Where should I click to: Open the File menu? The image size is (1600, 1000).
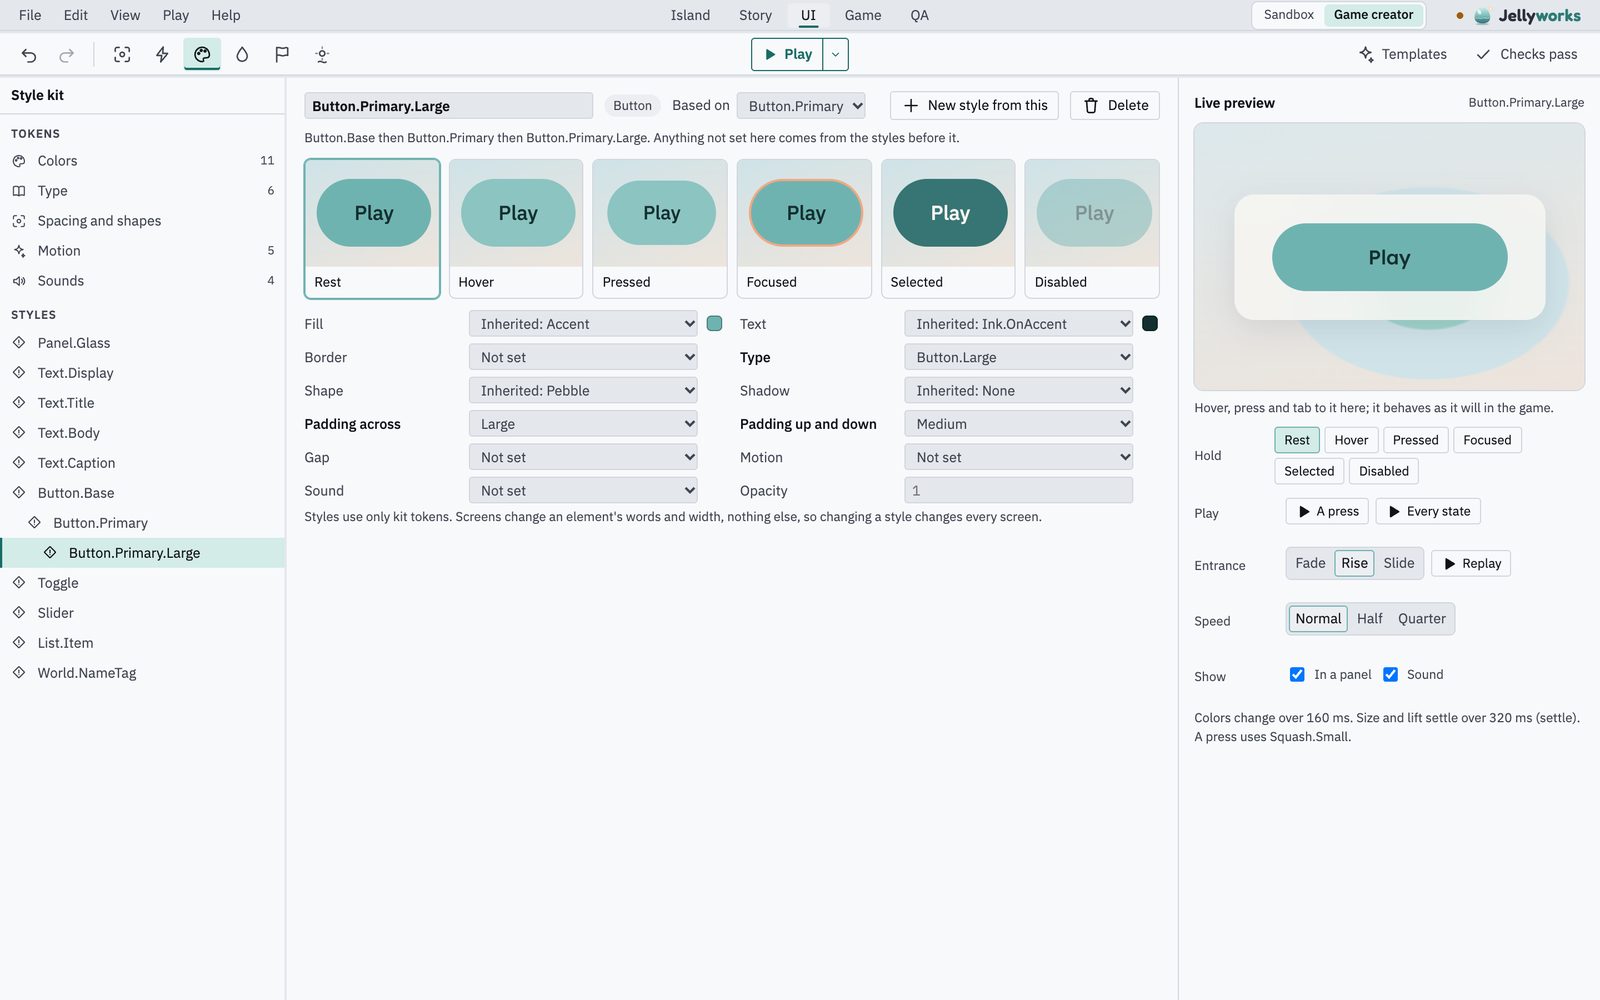pos(30,15)
